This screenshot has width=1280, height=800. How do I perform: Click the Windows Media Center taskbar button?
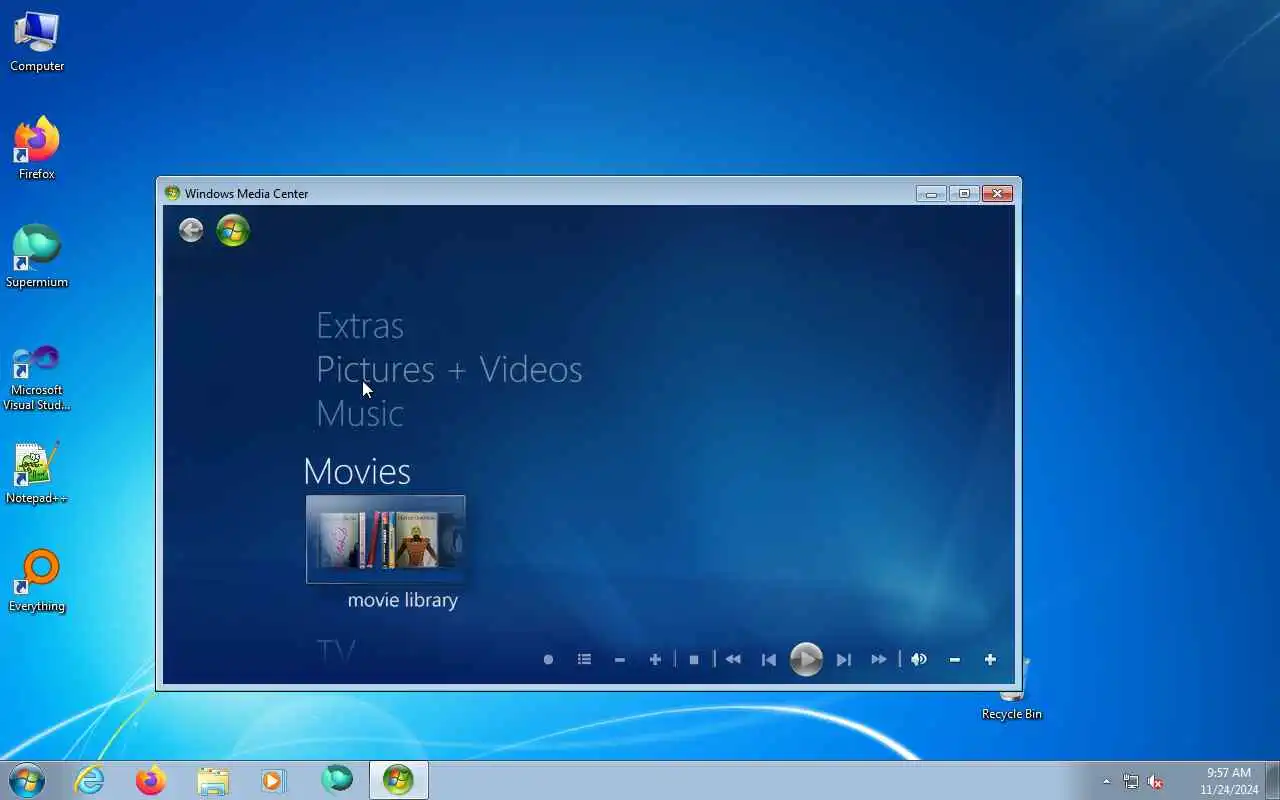click(399, 780)
